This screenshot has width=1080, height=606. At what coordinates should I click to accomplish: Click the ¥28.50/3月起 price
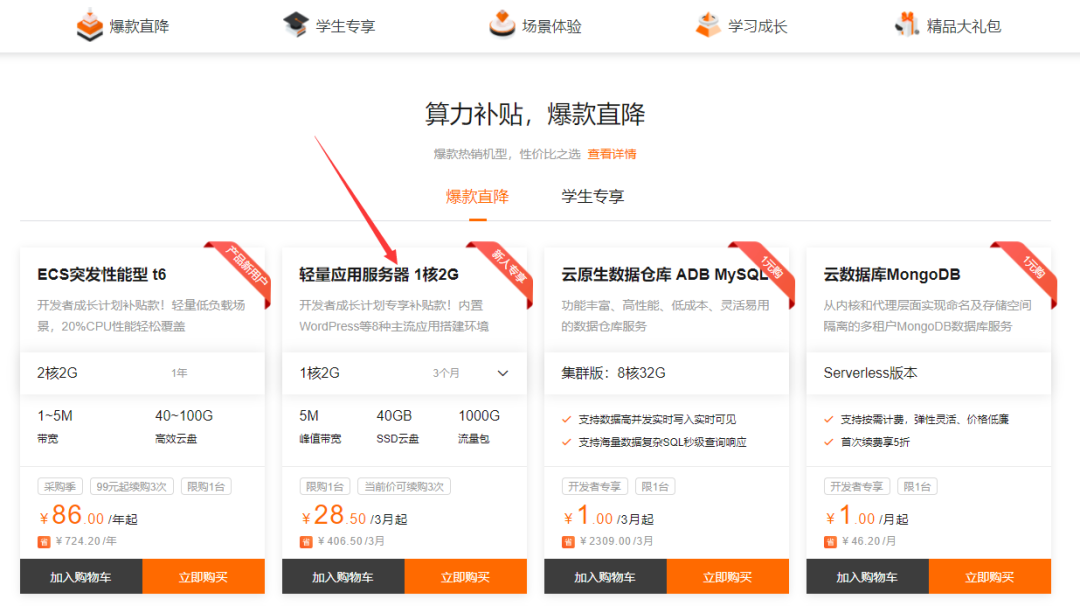tap(353, 516)
